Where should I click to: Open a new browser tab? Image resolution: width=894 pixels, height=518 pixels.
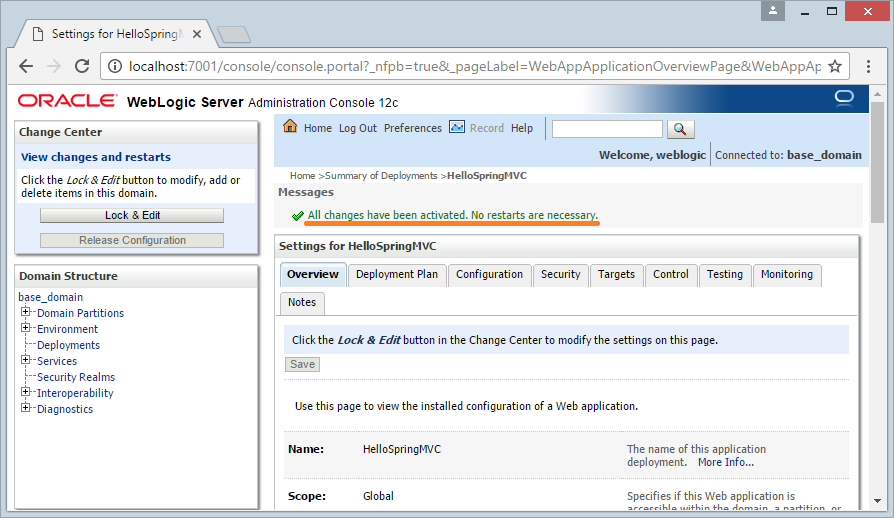click(x=234, y=35)
